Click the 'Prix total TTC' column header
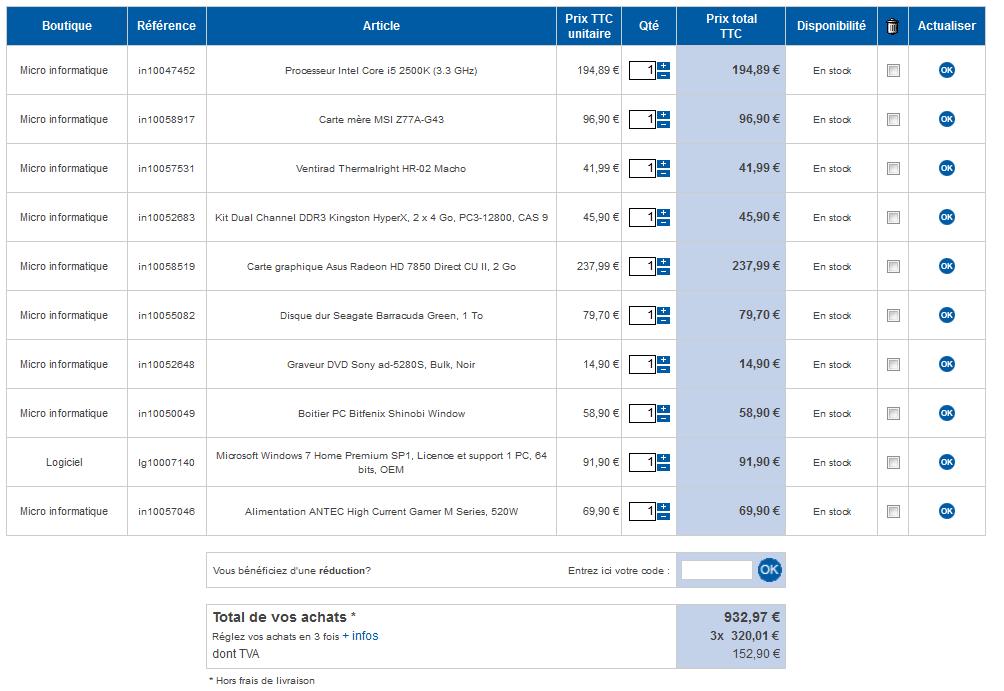The image size is (1004, 691). point(731,26)
